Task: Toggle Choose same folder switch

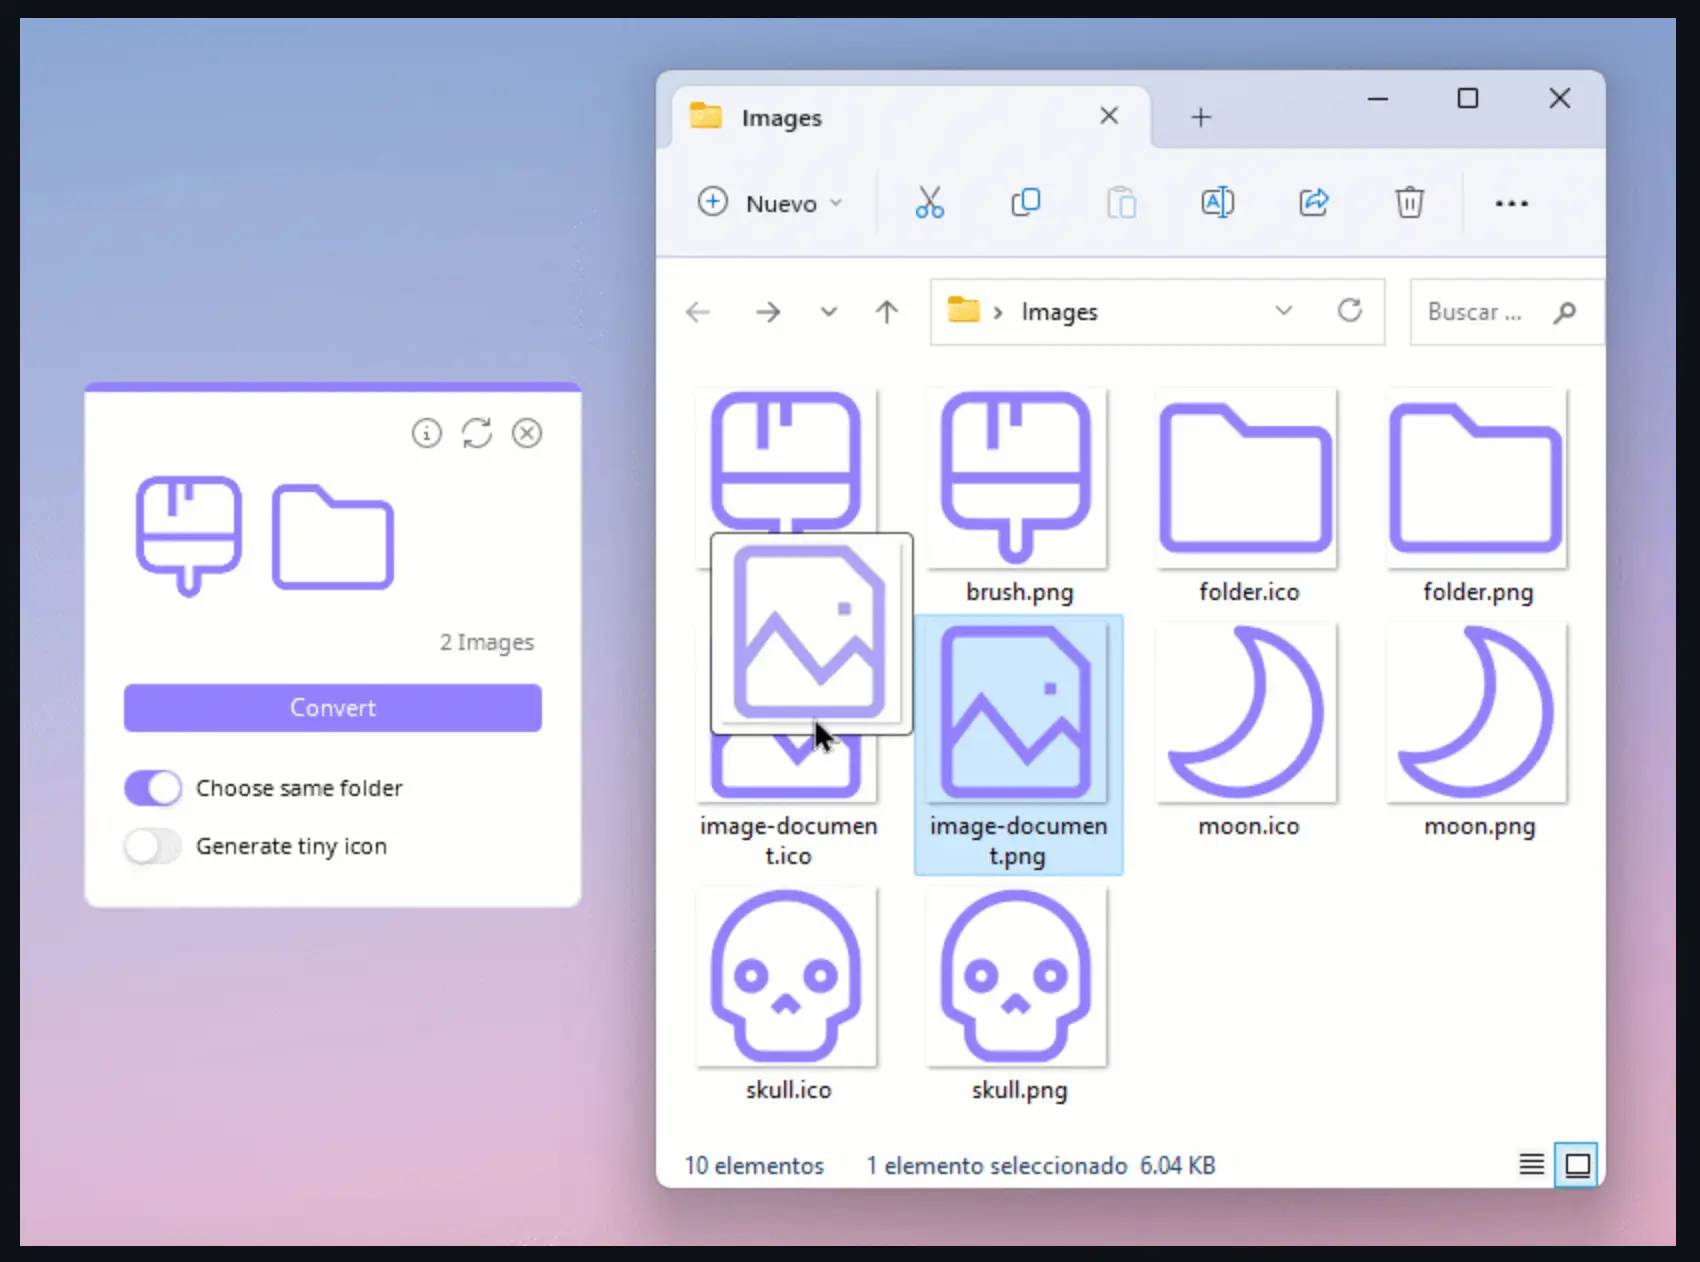Action: (153, 788)
